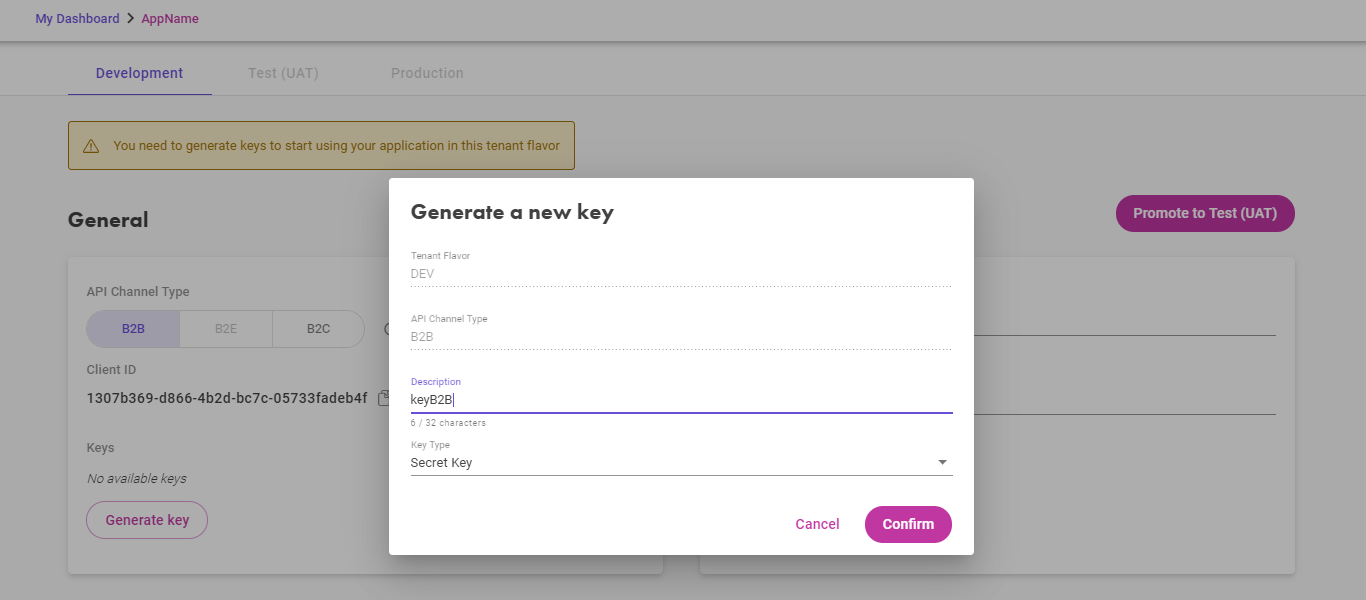This screenshot has width=1366, height=600.
Task: Open the Production tab
Action: click(427, 73)
